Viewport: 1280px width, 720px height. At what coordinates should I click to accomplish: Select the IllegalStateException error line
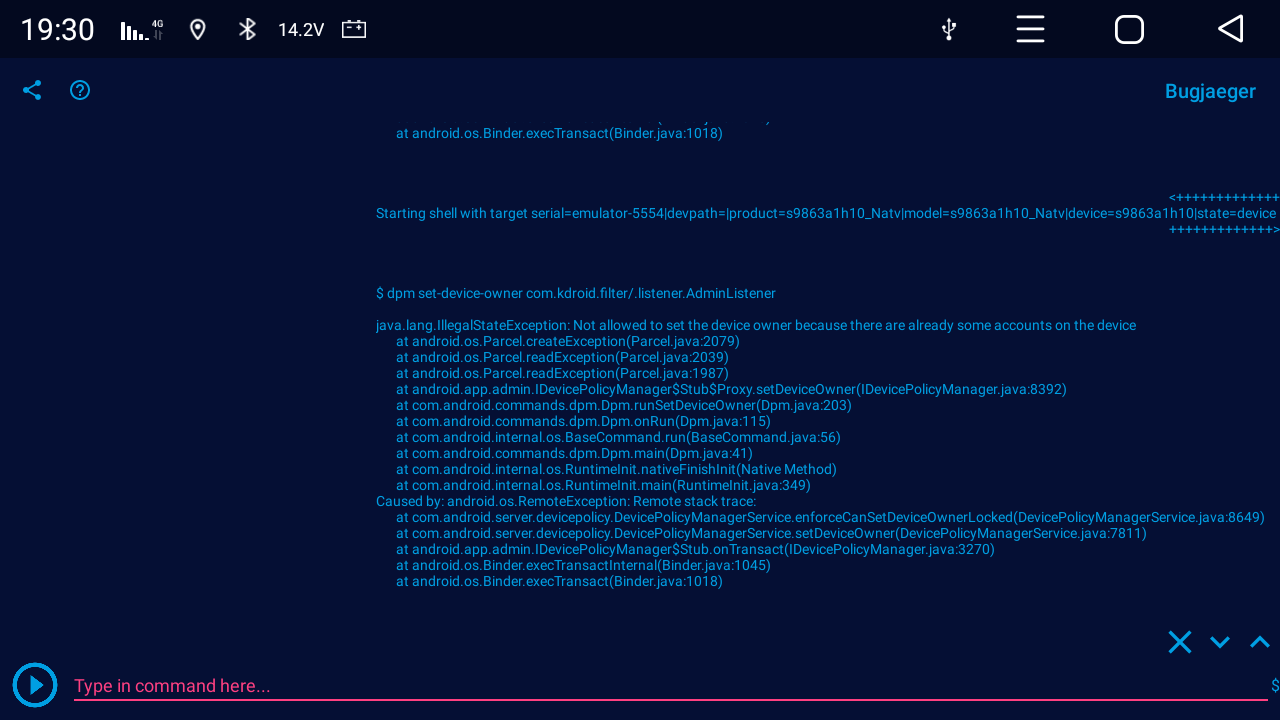pos(755,325)
